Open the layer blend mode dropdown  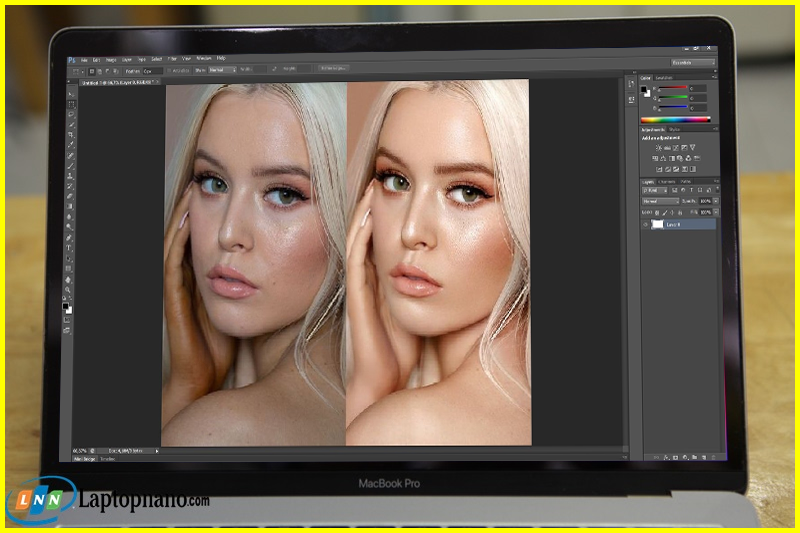pos(659,201)
